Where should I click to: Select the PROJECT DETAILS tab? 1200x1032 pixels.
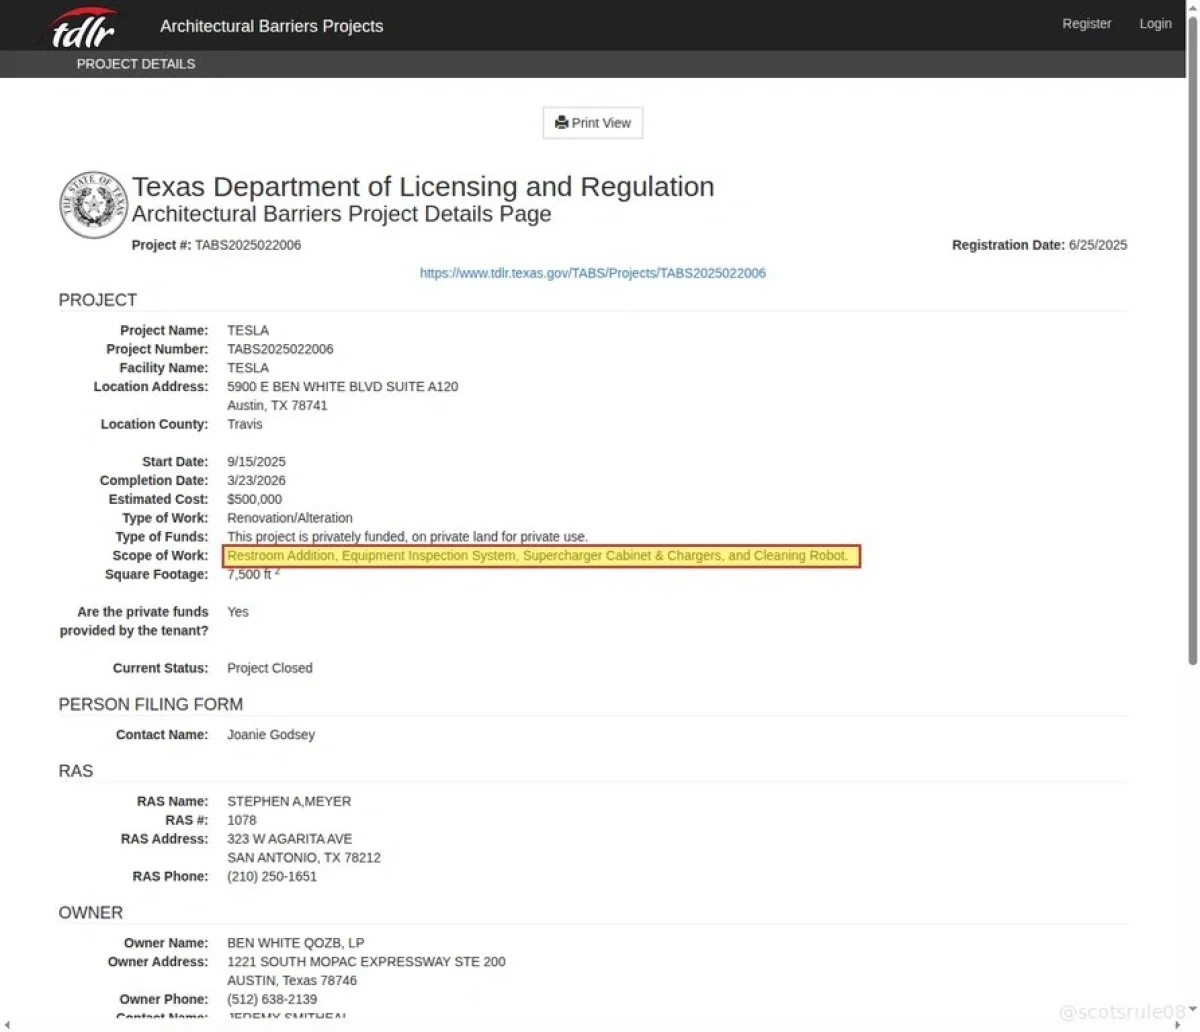136,63
